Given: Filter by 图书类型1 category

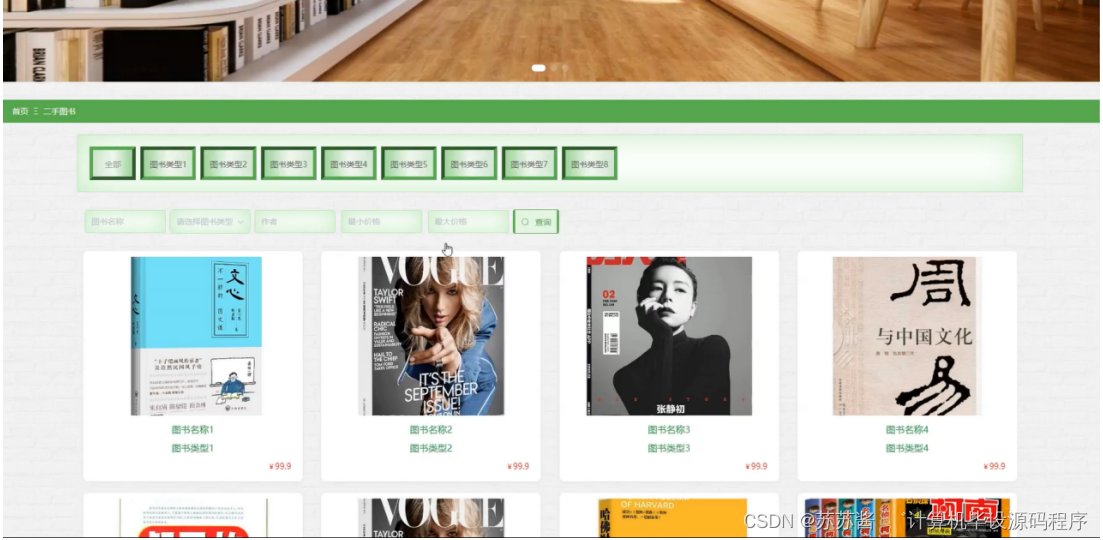Looking at the screenshot, I should 168,163.
